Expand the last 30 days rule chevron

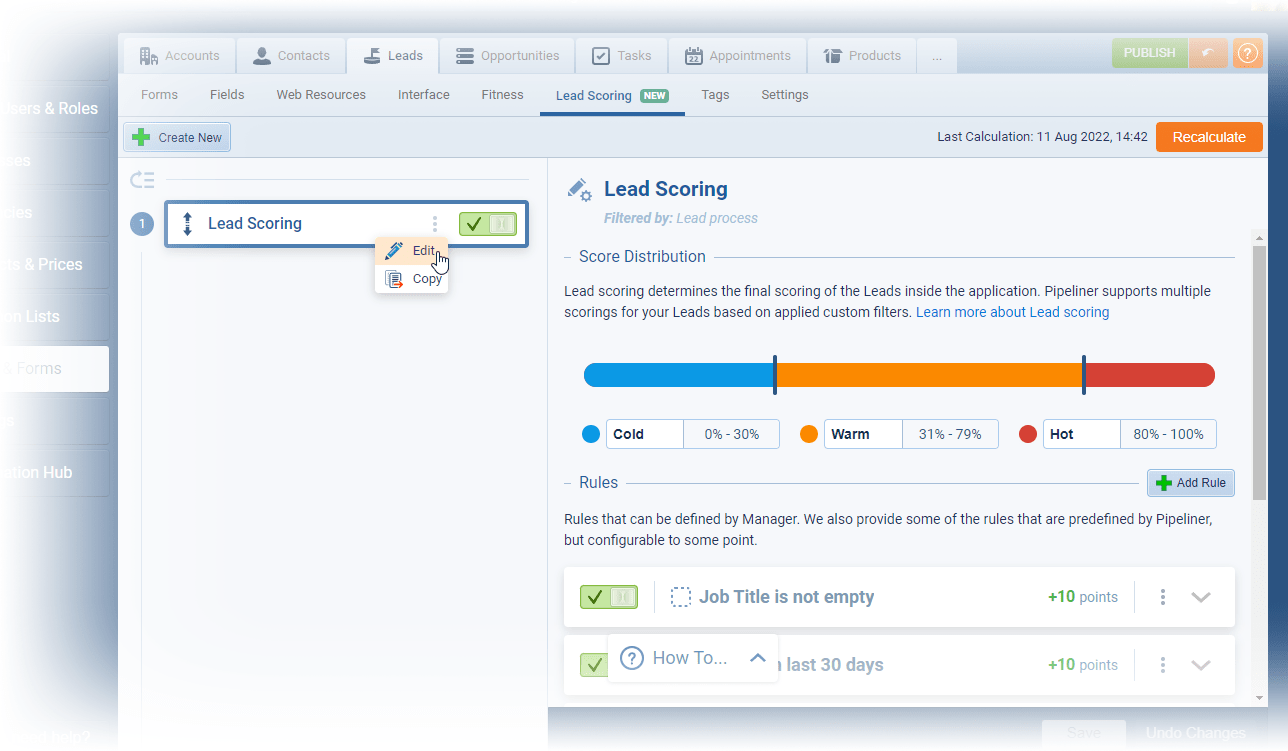click(x=1201, y=665)
